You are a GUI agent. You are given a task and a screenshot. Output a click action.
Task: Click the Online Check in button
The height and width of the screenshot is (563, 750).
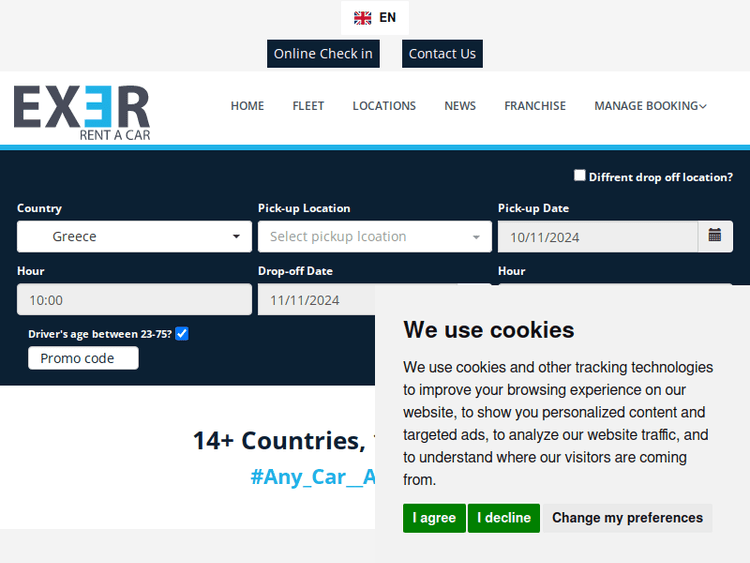(x=323, y=54)
